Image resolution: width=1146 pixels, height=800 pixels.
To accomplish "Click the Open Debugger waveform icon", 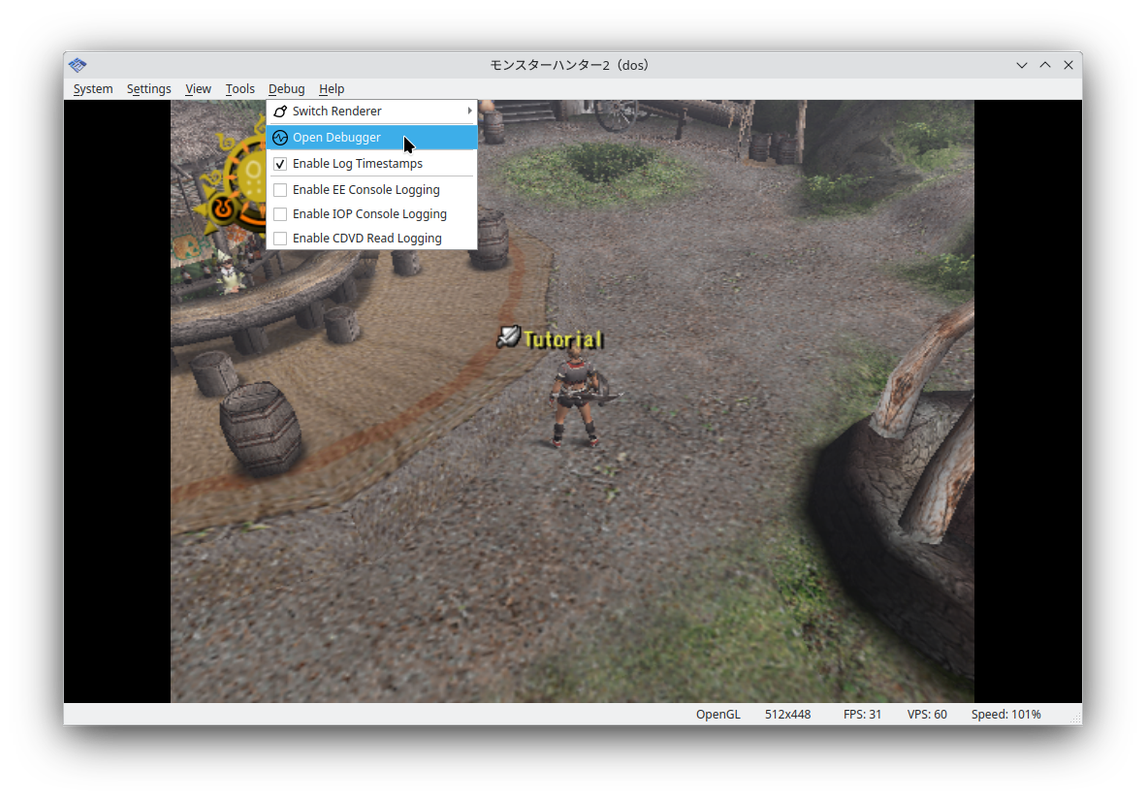I will click(x=280, y=137).
